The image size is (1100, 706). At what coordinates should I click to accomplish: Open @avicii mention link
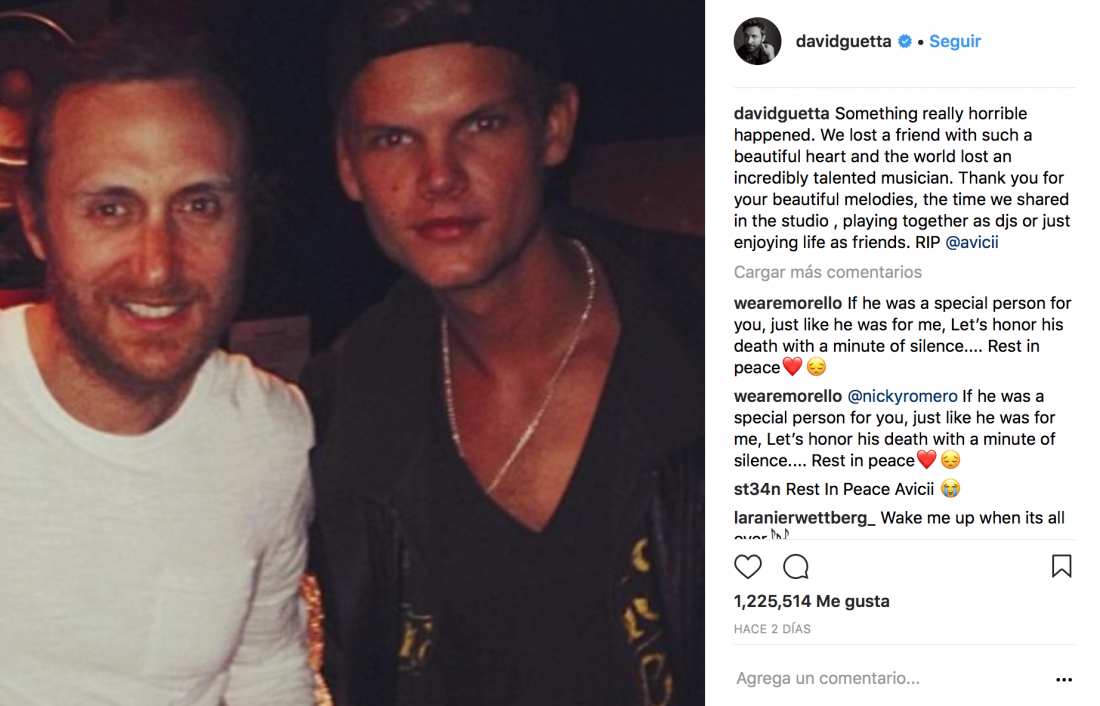(x=972, y=243)
